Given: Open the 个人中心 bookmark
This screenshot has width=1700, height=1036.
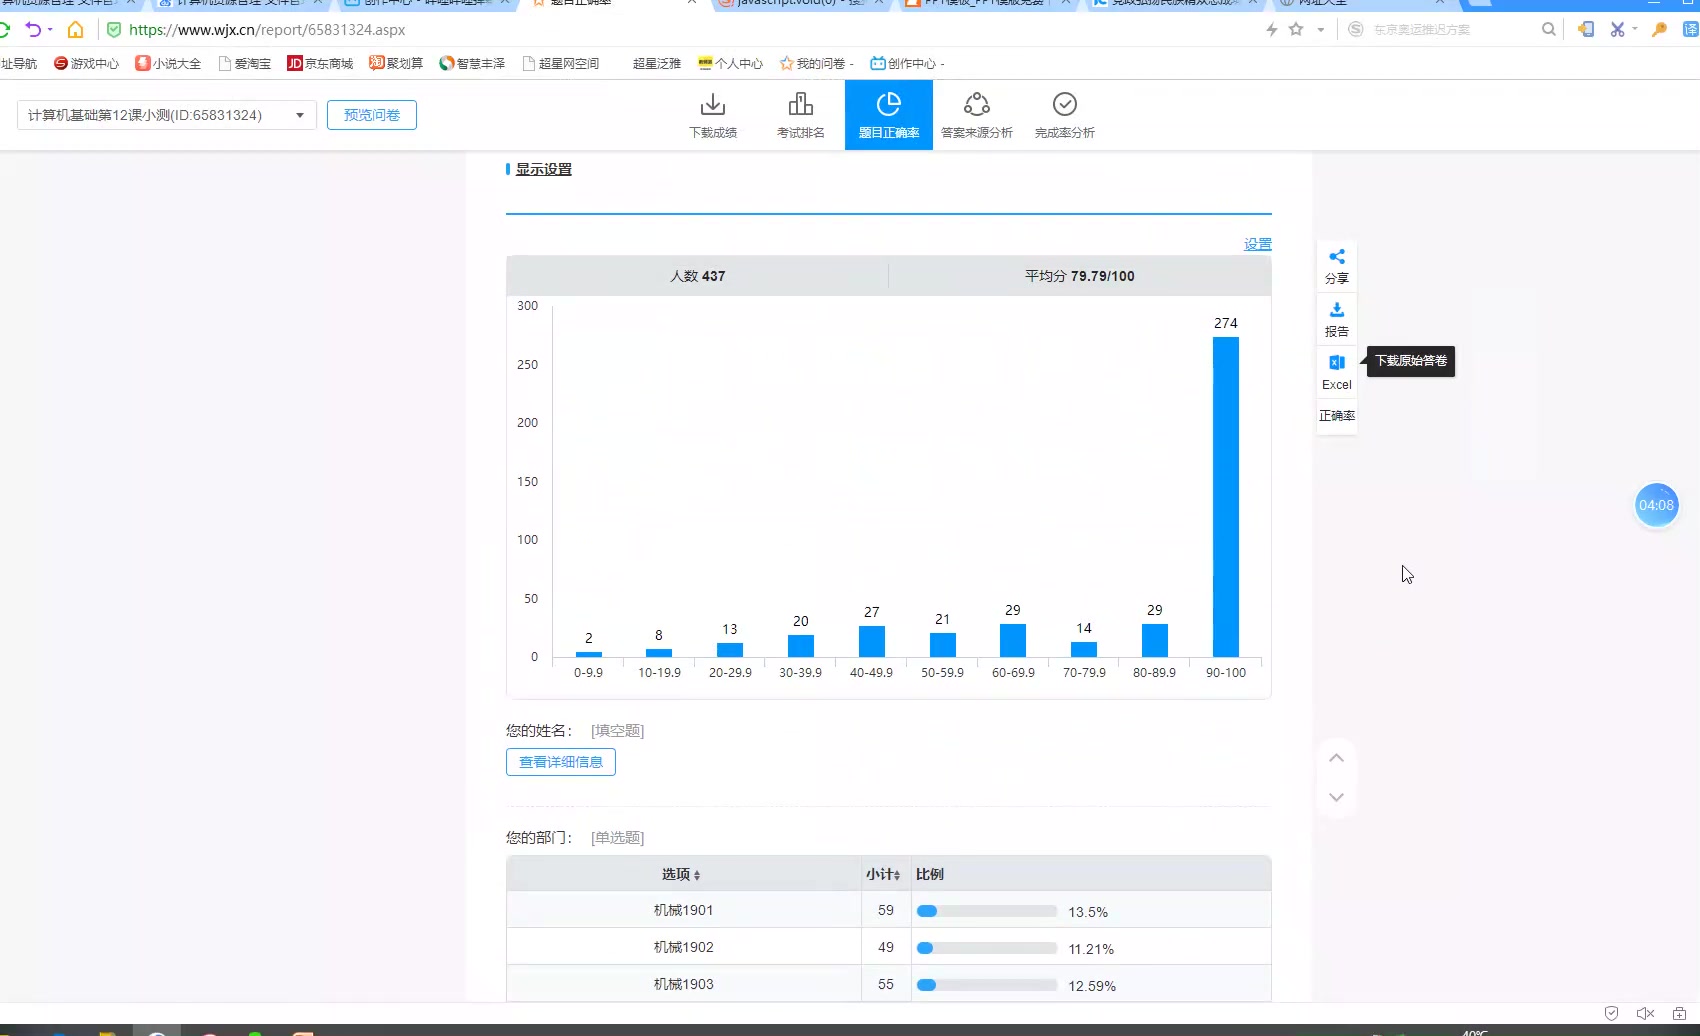Looking at the screenshot, I should click(x=730, y=63).
